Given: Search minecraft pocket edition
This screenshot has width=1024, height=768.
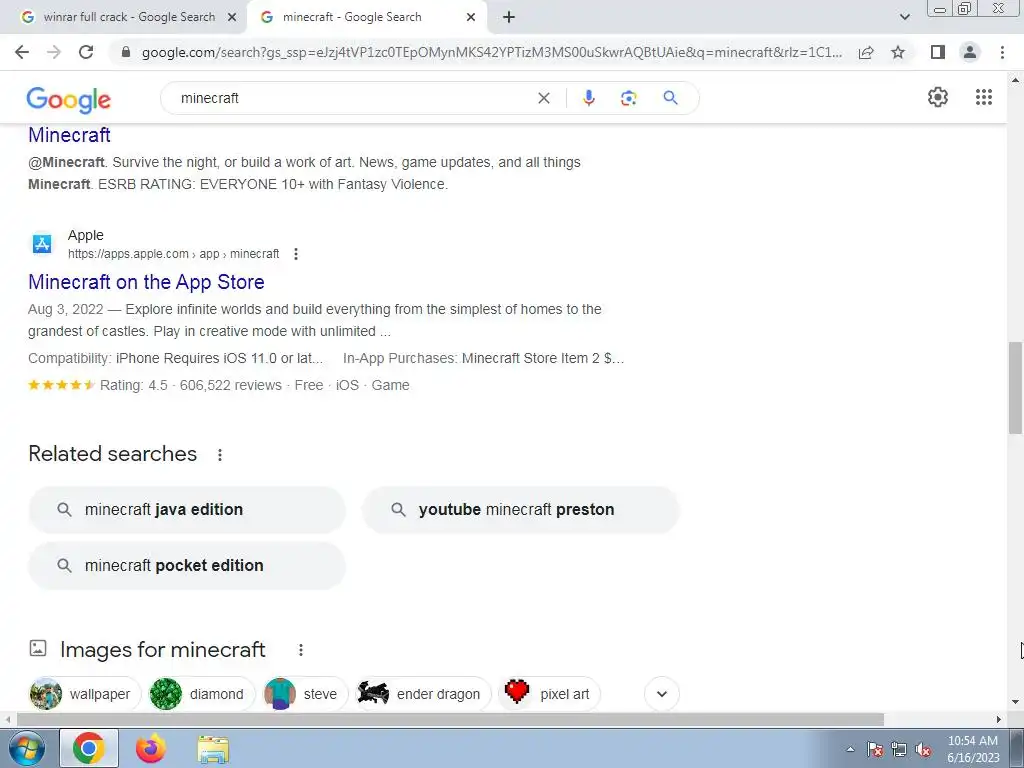Looking at the screenshot, I should (186, 566).
